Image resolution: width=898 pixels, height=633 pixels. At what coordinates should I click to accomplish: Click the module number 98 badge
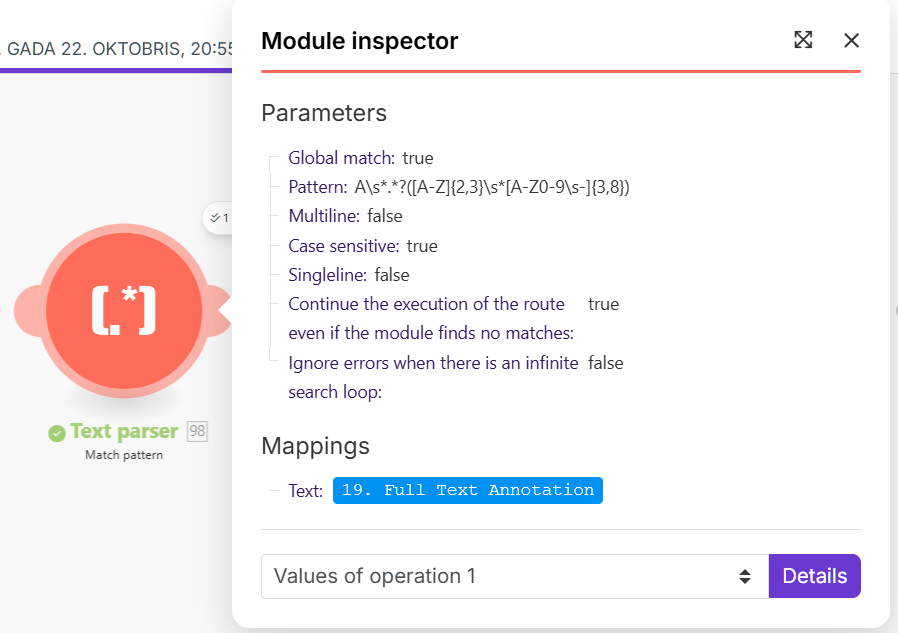coord(197,432)
